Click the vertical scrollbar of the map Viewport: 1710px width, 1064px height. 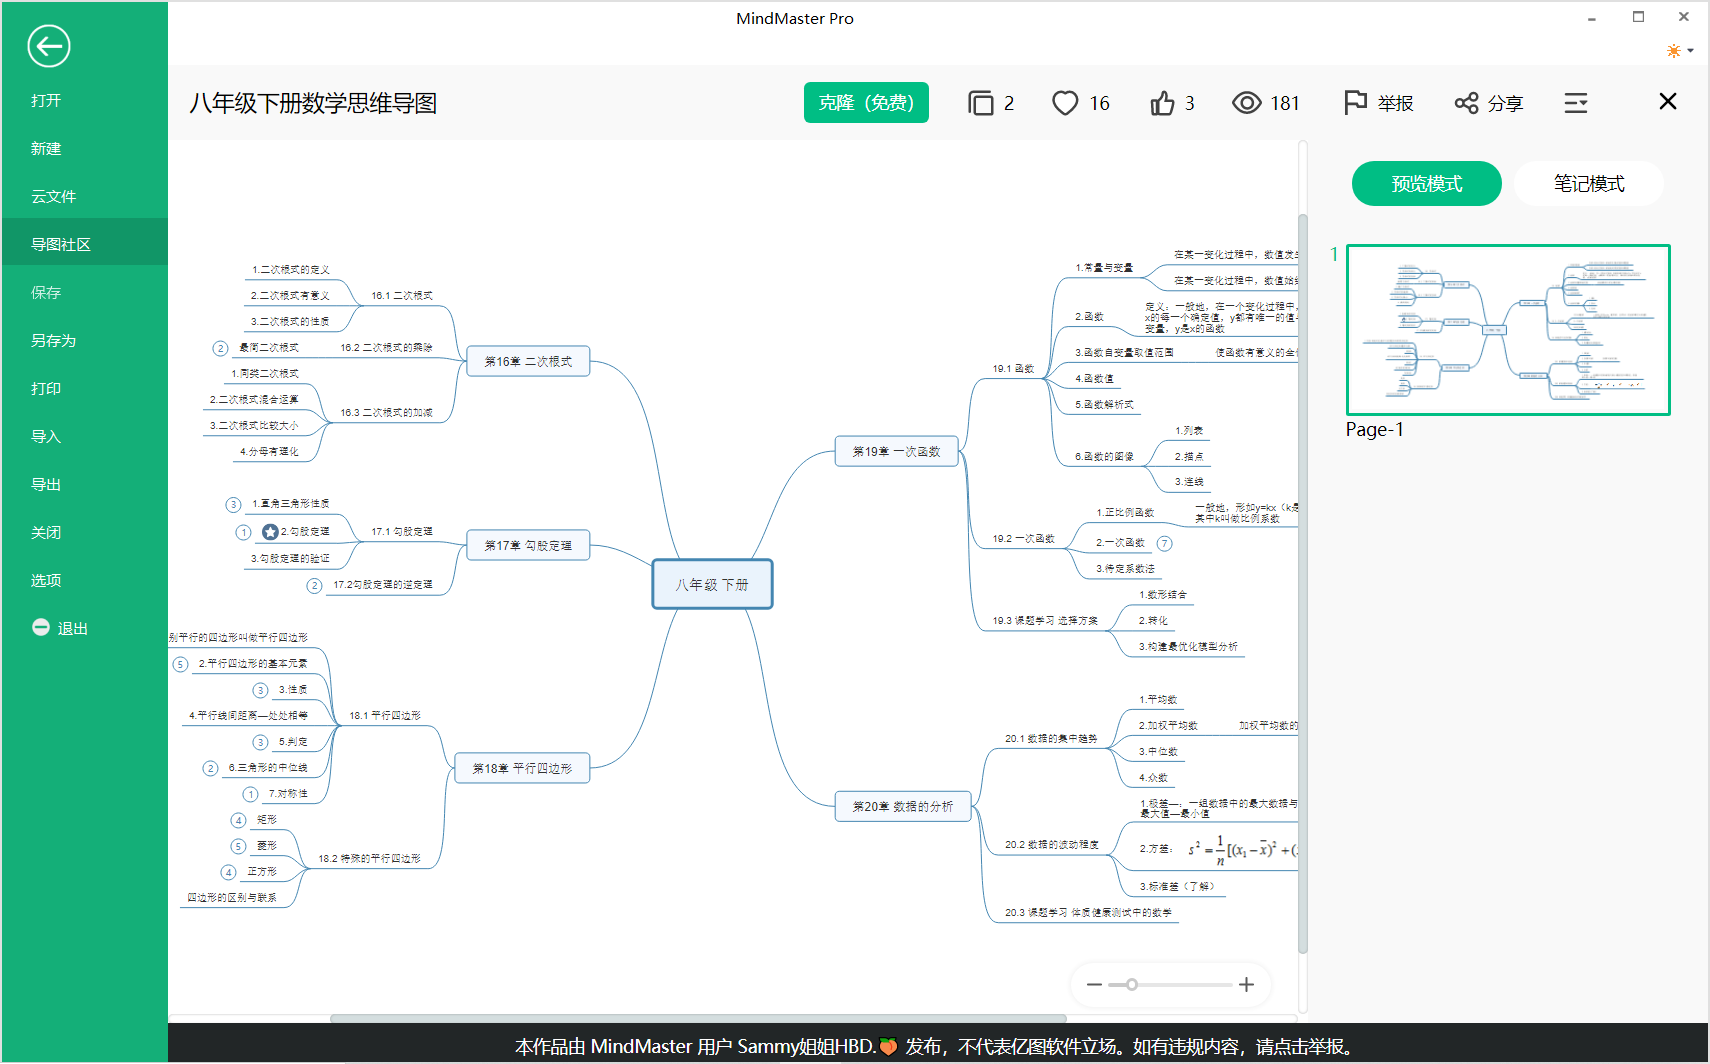click(x=1303, y=583)
